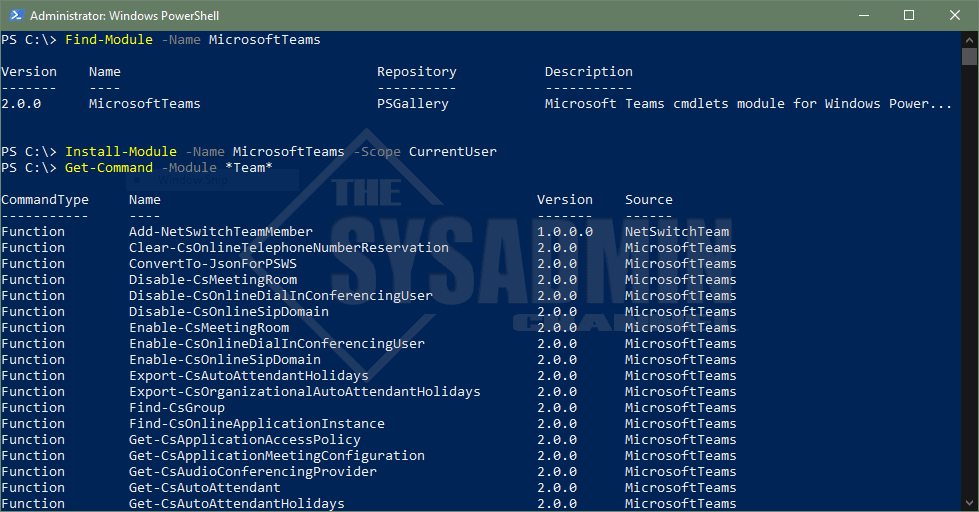The width and height of the screenshot is (979, 512).
Task: Click 'PSGallery' repository value
Action: point(413,104)
